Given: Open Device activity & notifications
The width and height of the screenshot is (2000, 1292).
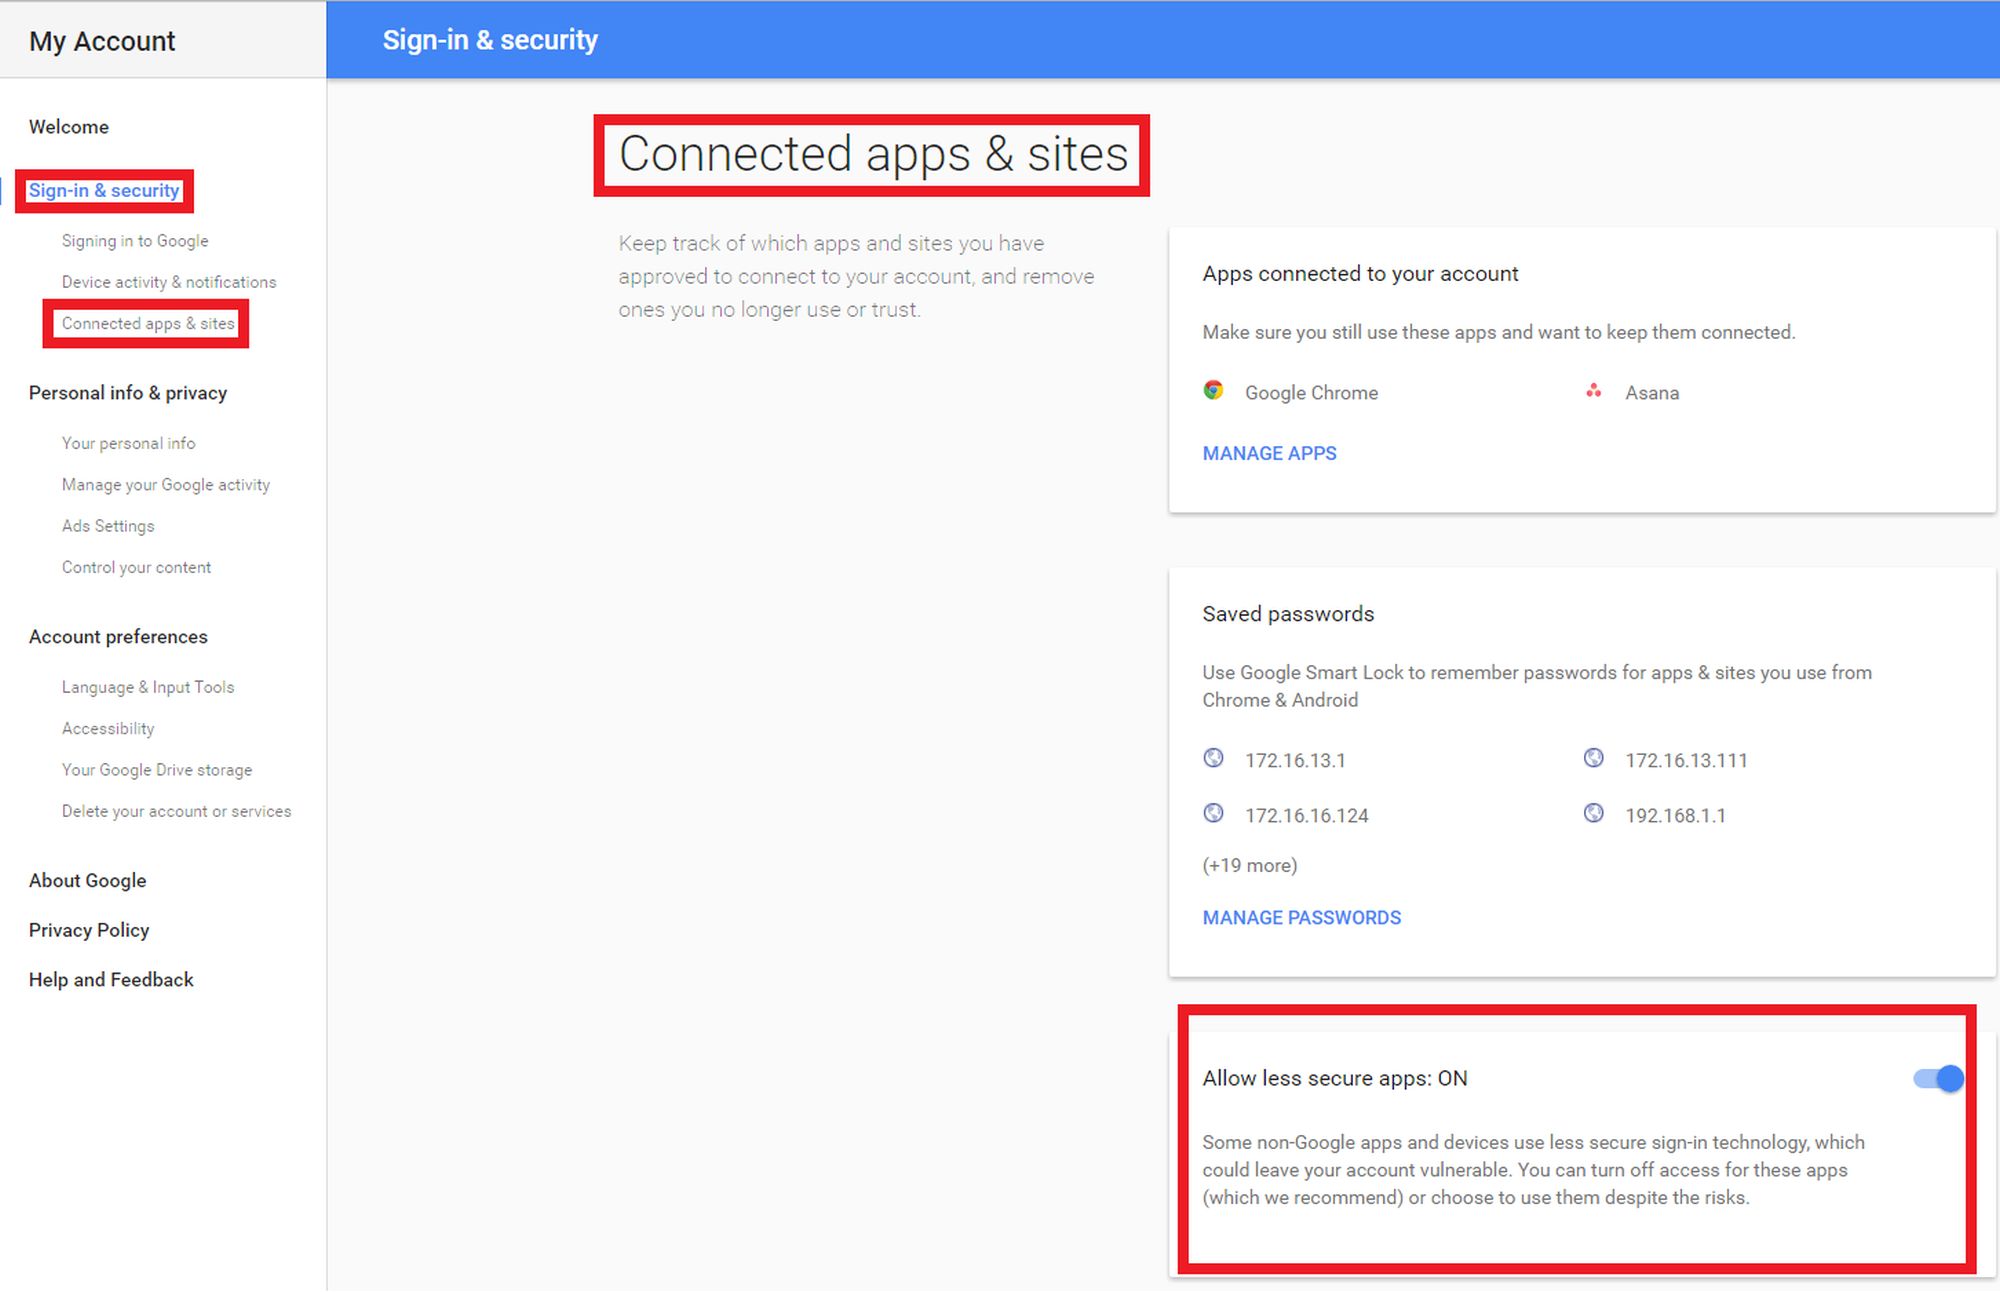Looking at the screenshot, I should click(169, 282).
